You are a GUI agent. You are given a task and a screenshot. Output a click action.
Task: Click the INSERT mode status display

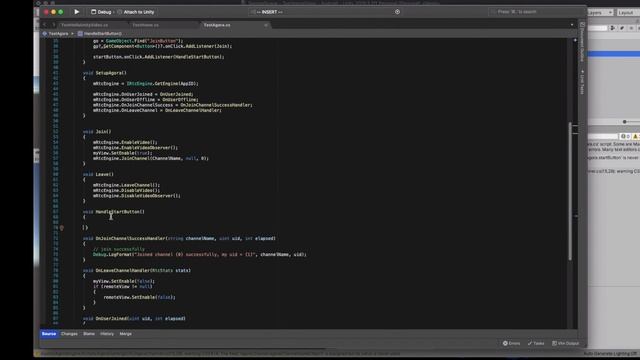click(269, 12)
